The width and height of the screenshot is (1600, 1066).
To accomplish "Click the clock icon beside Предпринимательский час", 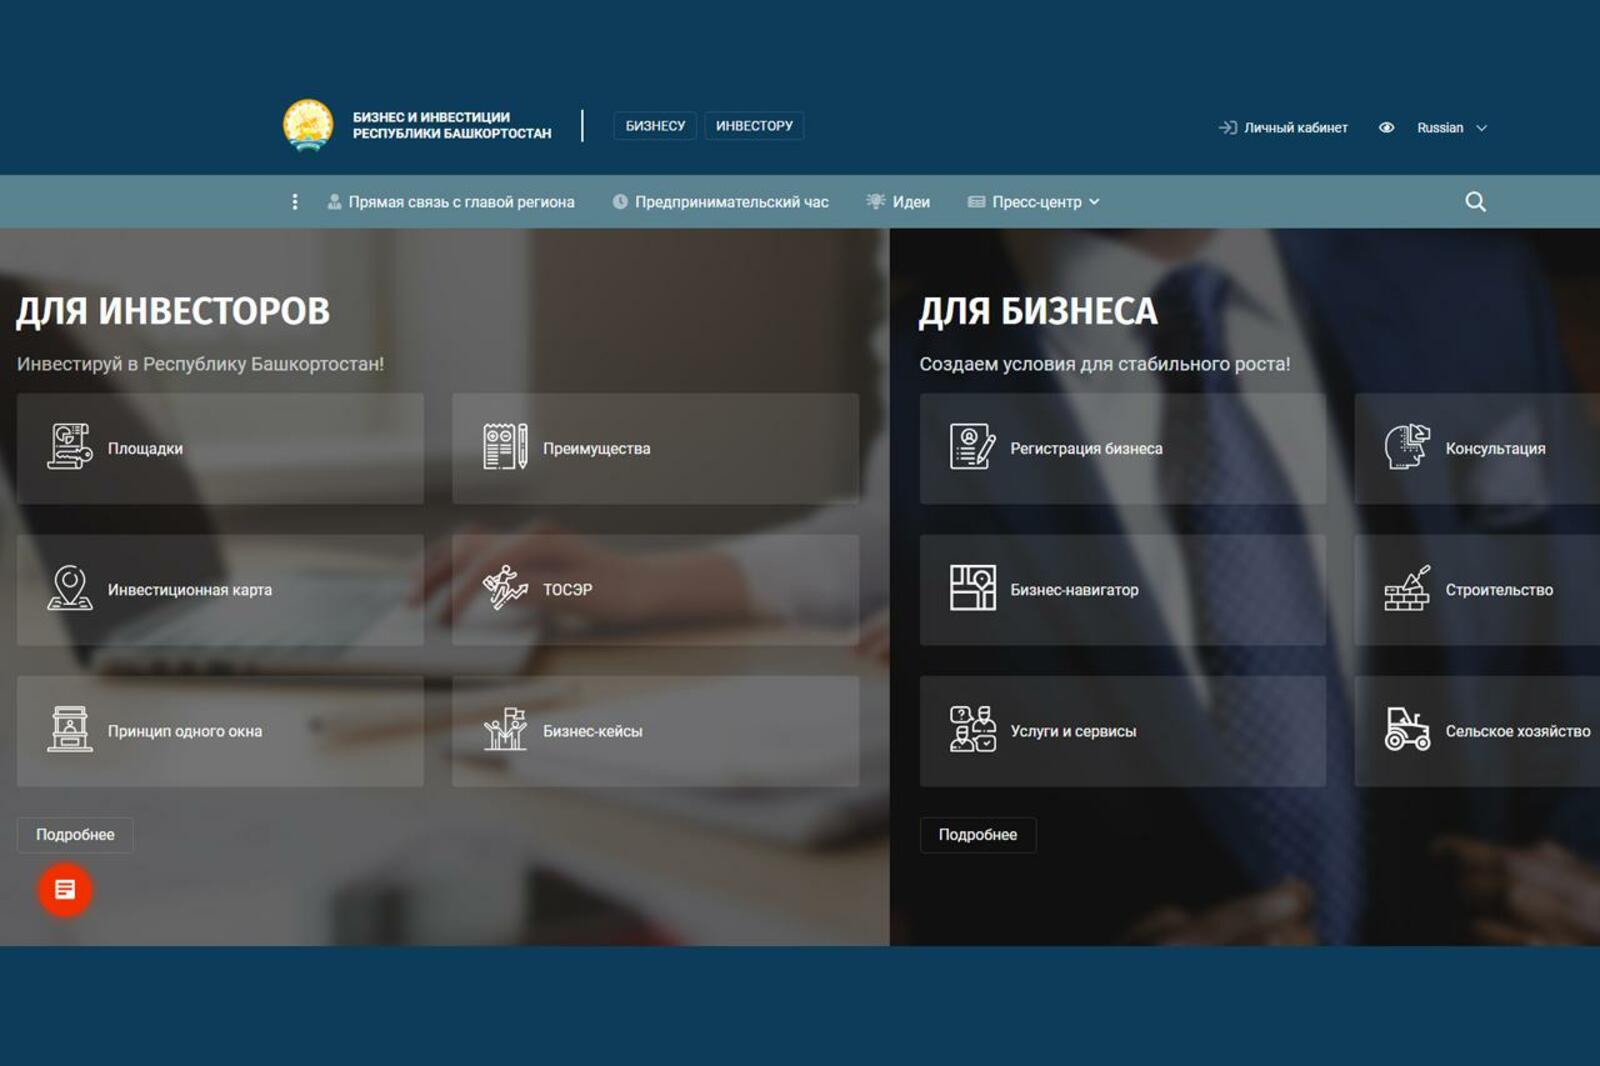I will 620,202.
